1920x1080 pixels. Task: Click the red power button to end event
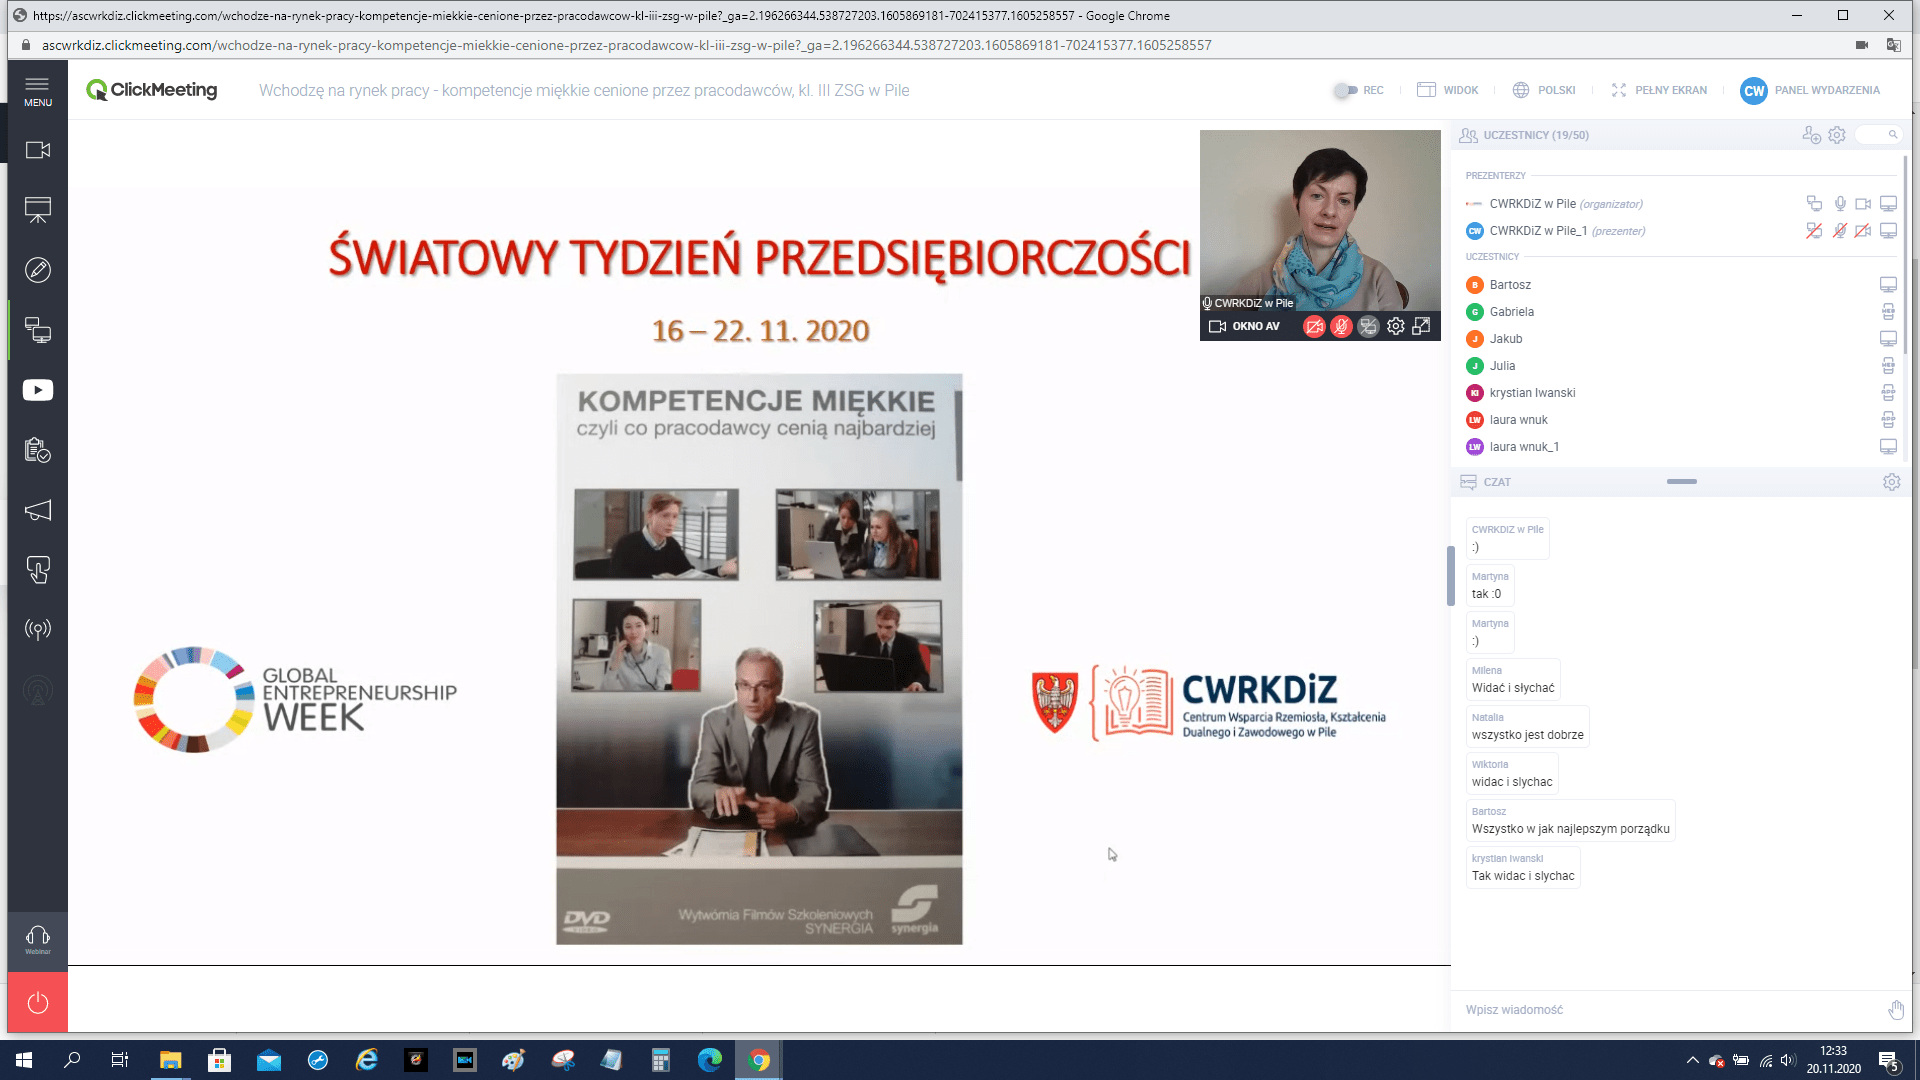[x=38, y=1002]
